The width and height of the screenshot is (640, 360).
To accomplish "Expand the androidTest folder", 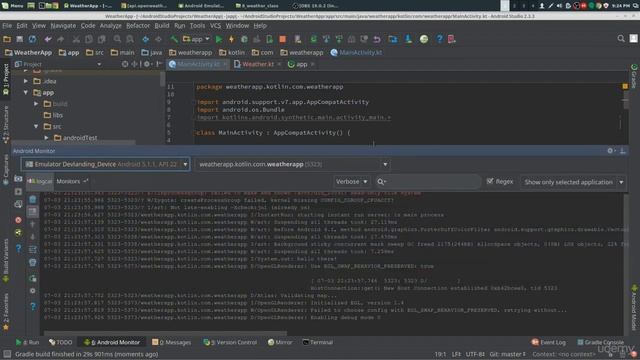I will pyautogui.click(x=47, y=138).
